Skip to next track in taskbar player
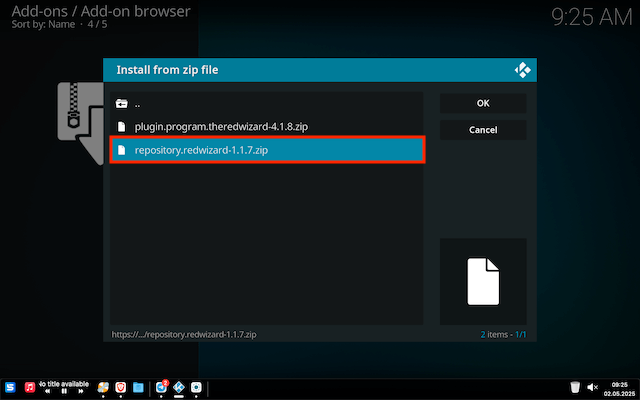Image resolution: width=640 pixels, height=400 pixels. click(x=81, y=391)
